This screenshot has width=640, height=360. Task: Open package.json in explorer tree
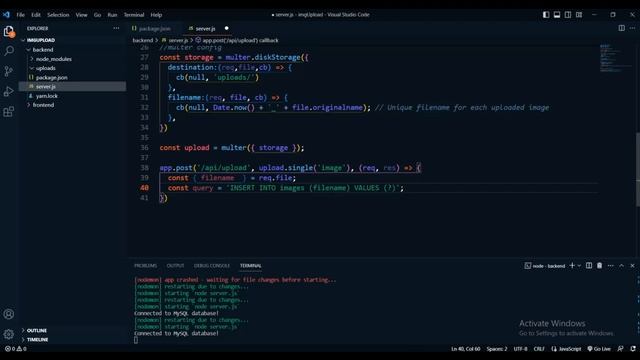coord(73,77)
